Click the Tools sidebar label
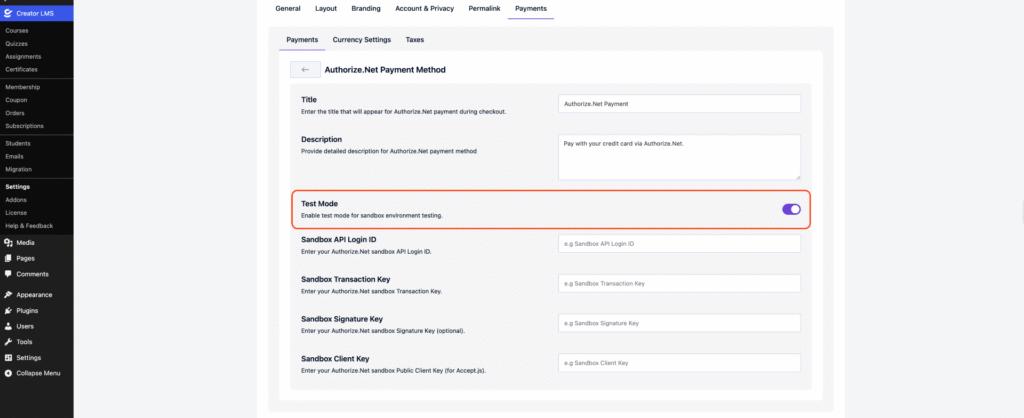1024x418 pixels. 24,342
